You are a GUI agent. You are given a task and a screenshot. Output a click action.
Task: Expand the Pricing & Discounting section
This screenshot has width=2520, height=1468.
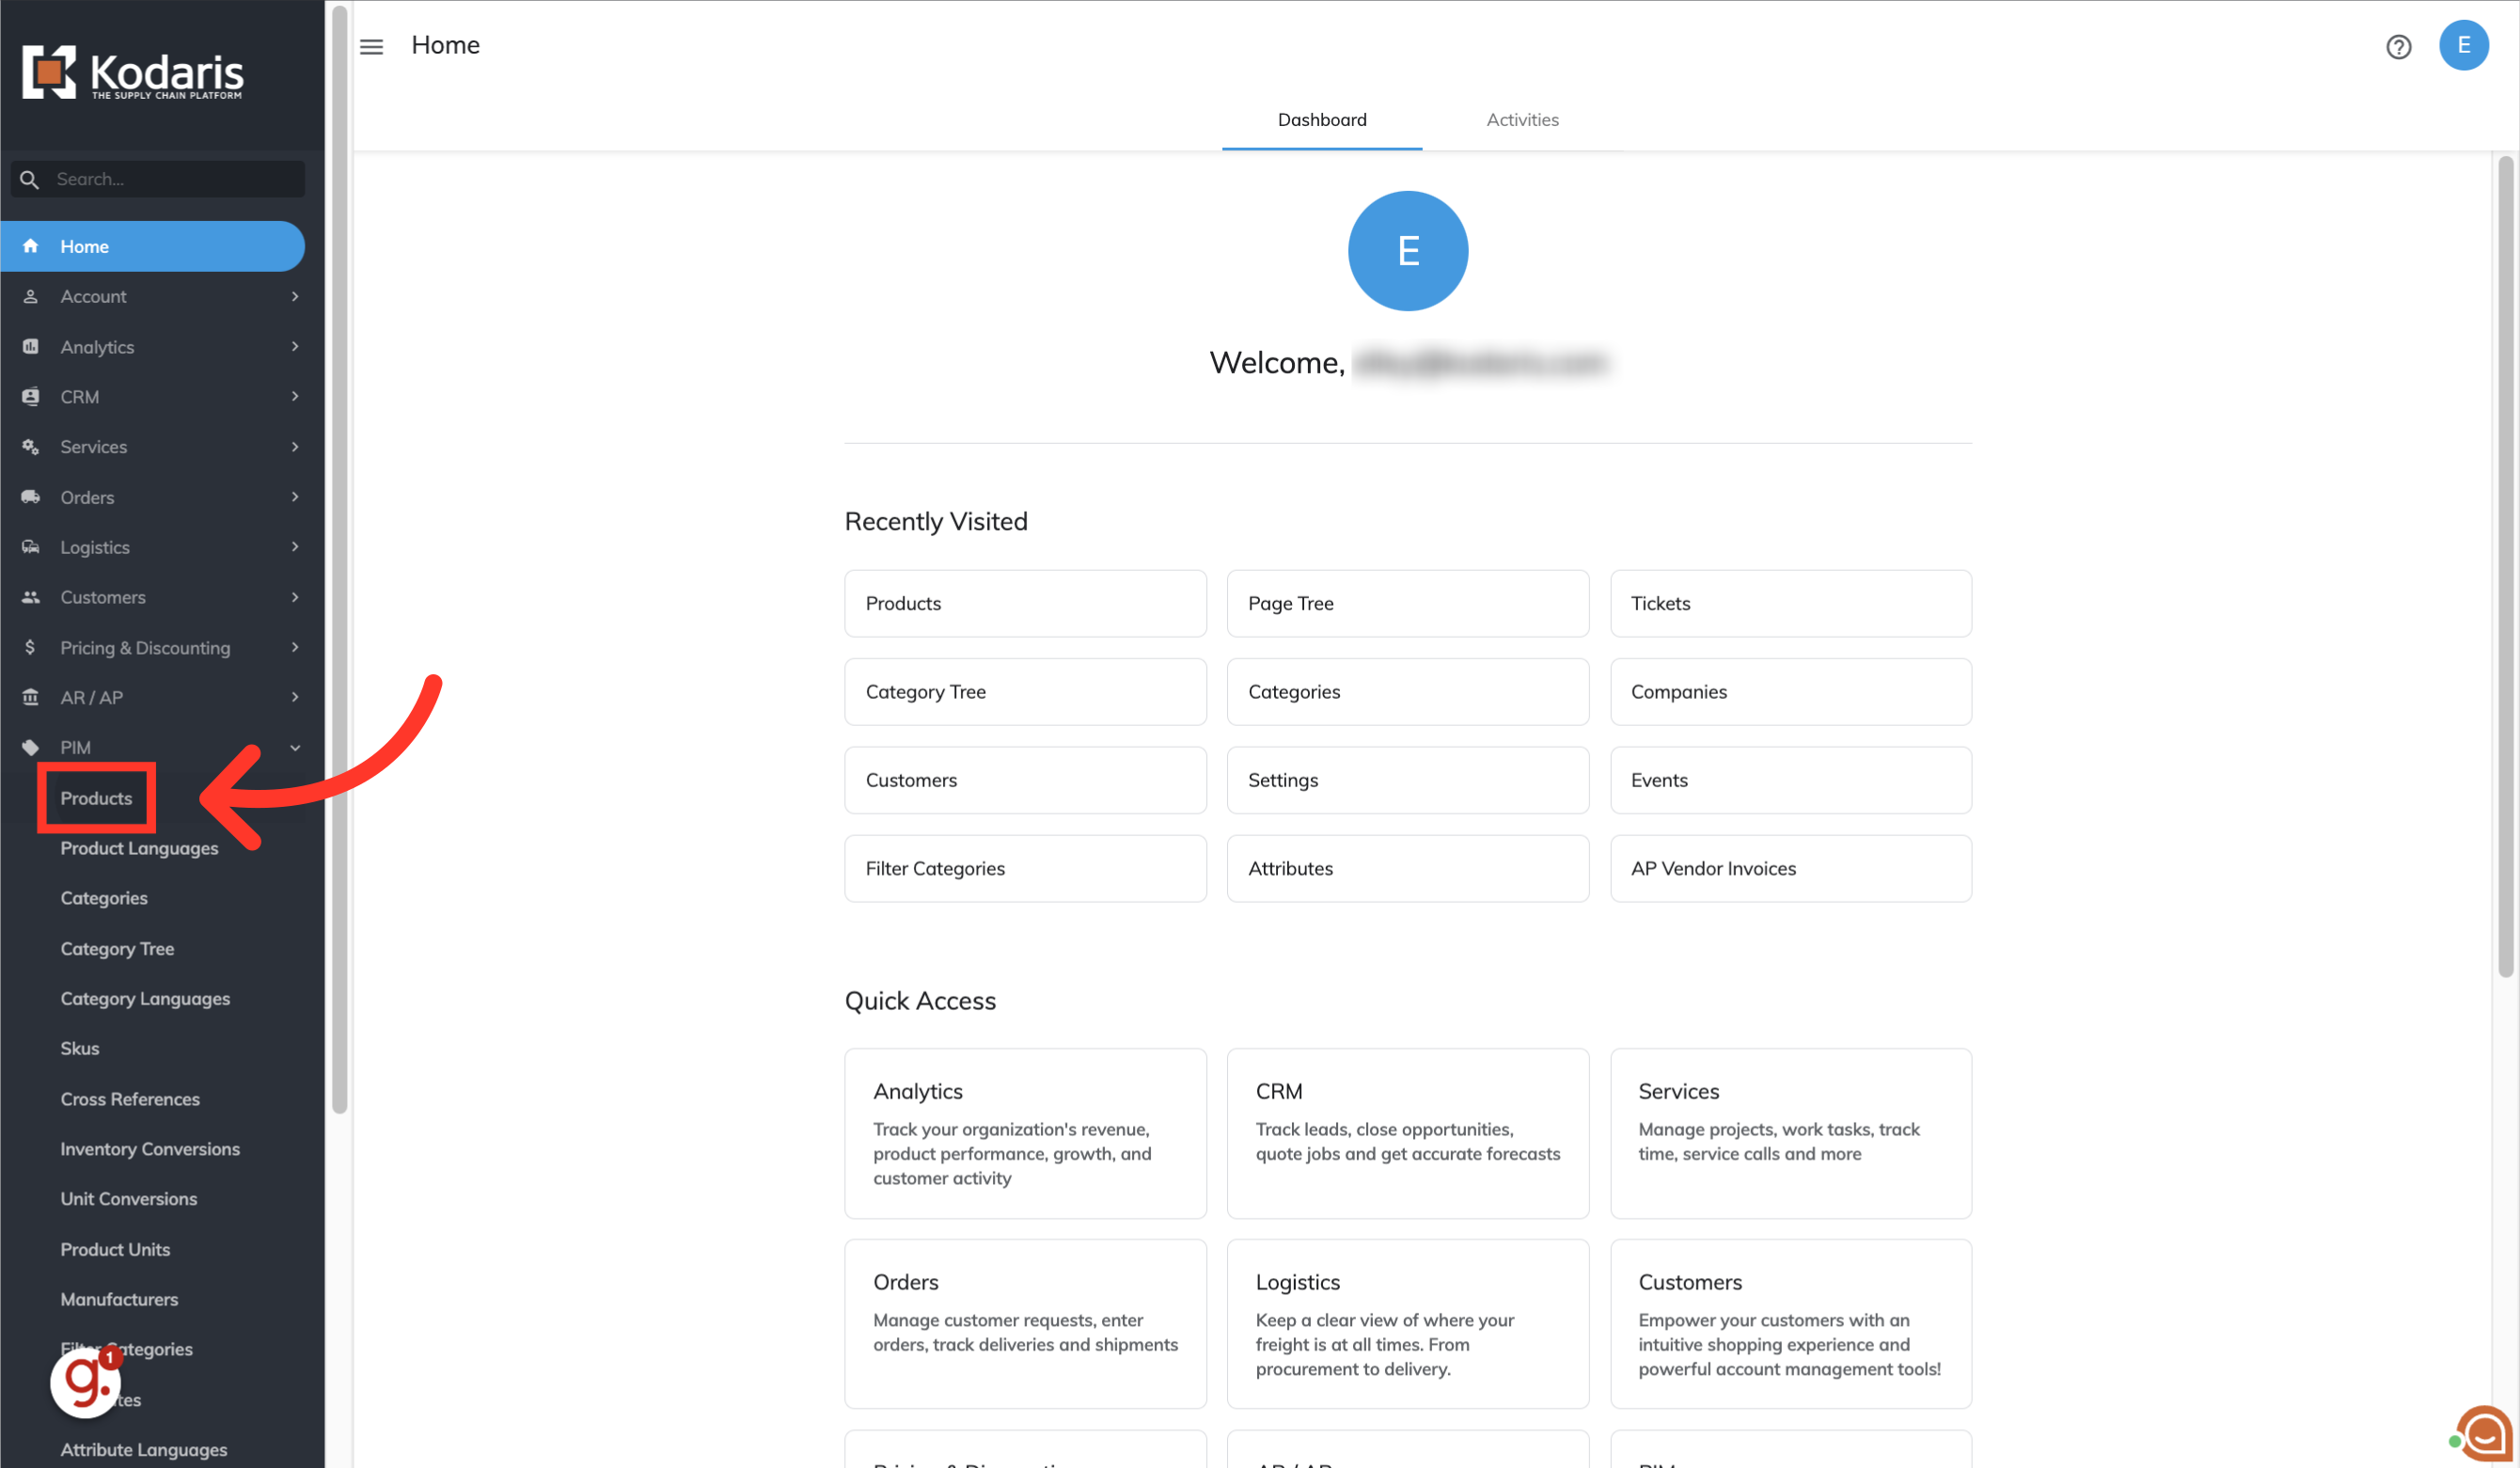pyautogui.click(x=145, y=647)
